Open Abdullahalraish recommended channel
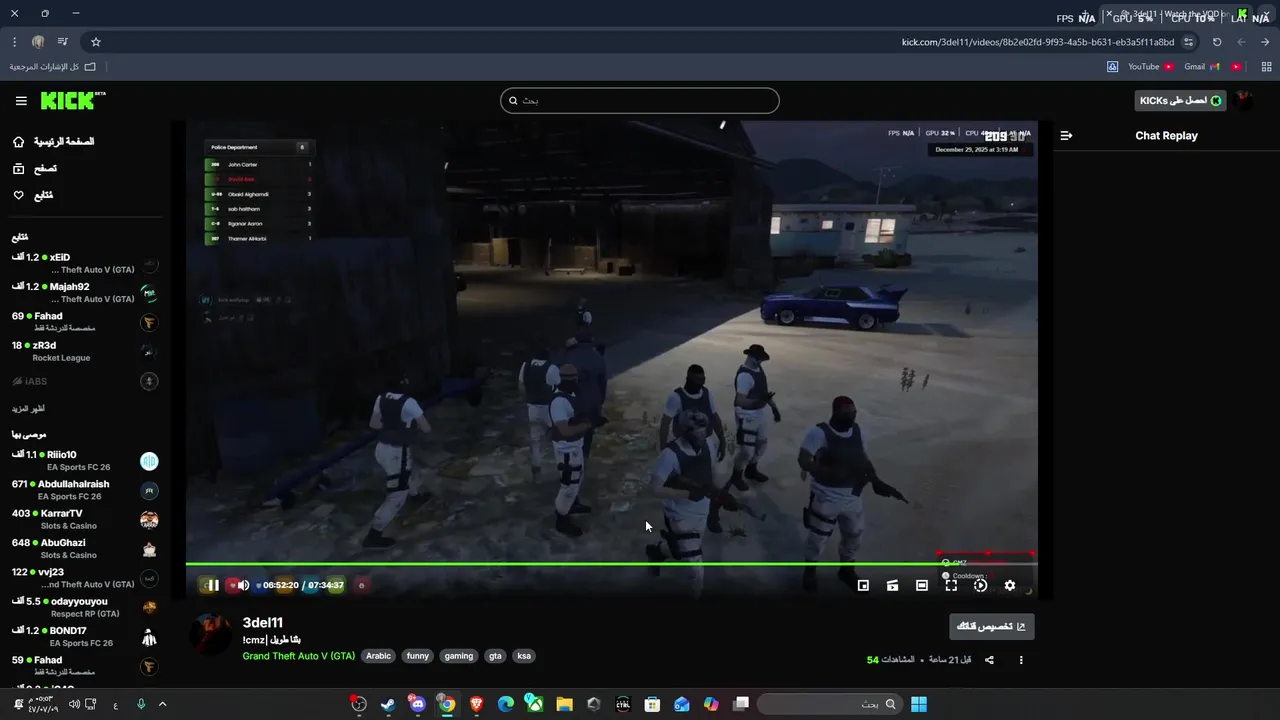 (85, 490)
